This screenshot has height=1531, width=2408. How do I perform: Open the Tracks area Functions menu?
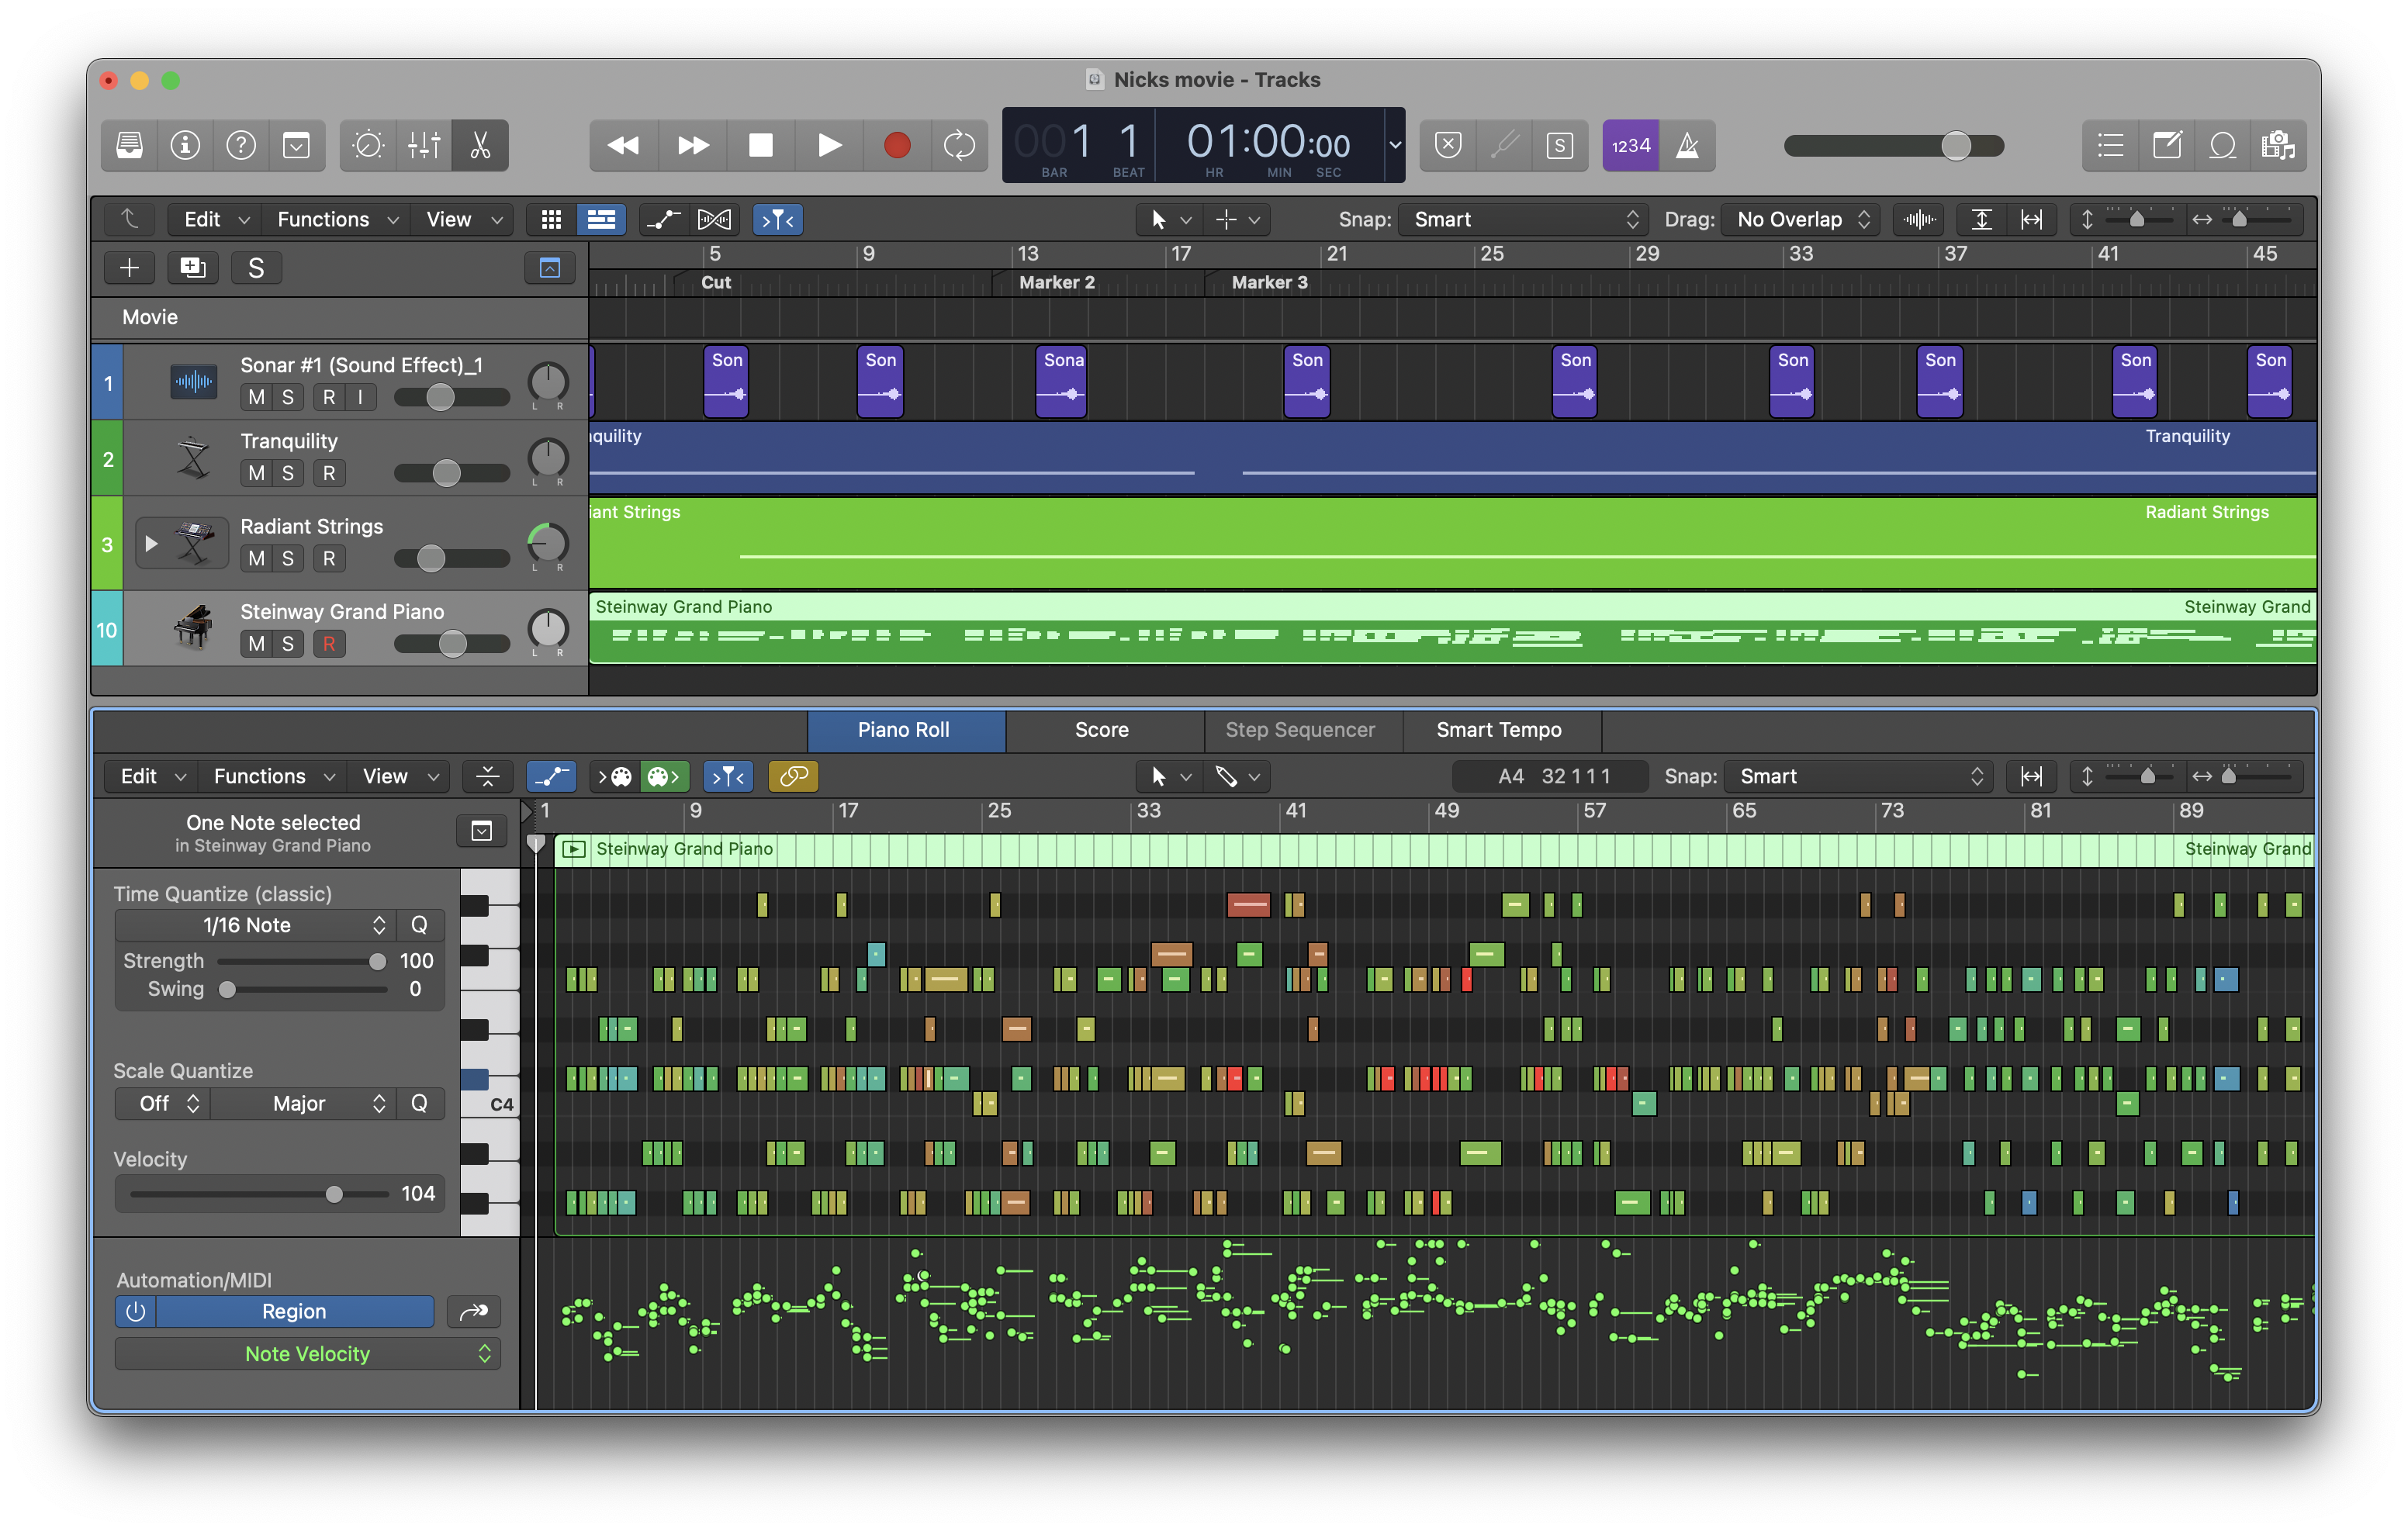click(x=337, y=220)
